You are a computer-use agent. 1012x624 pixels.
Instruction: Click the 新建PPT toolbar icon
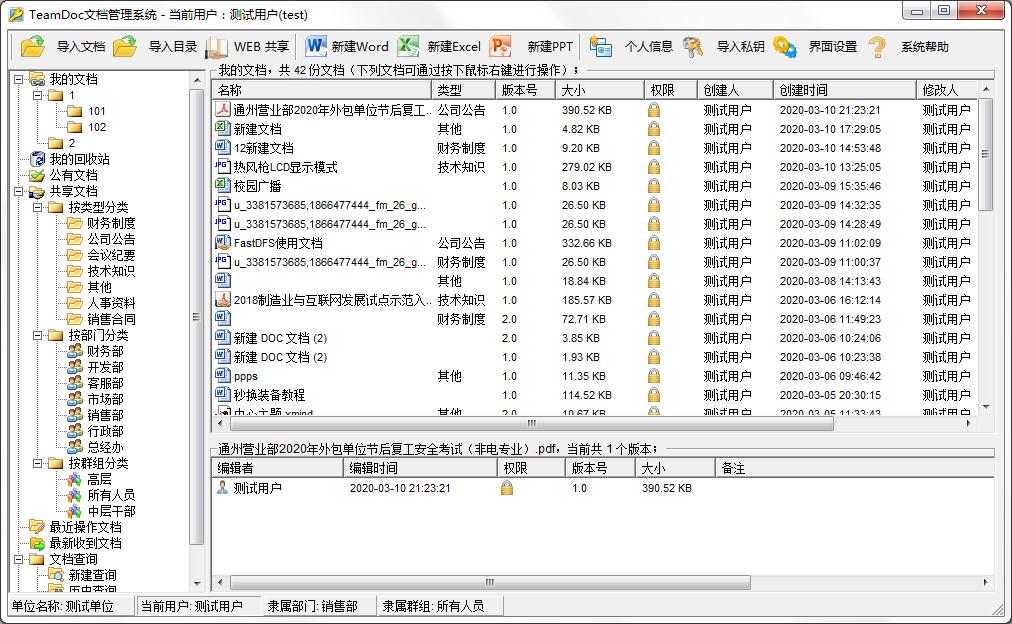pos(501,46)
